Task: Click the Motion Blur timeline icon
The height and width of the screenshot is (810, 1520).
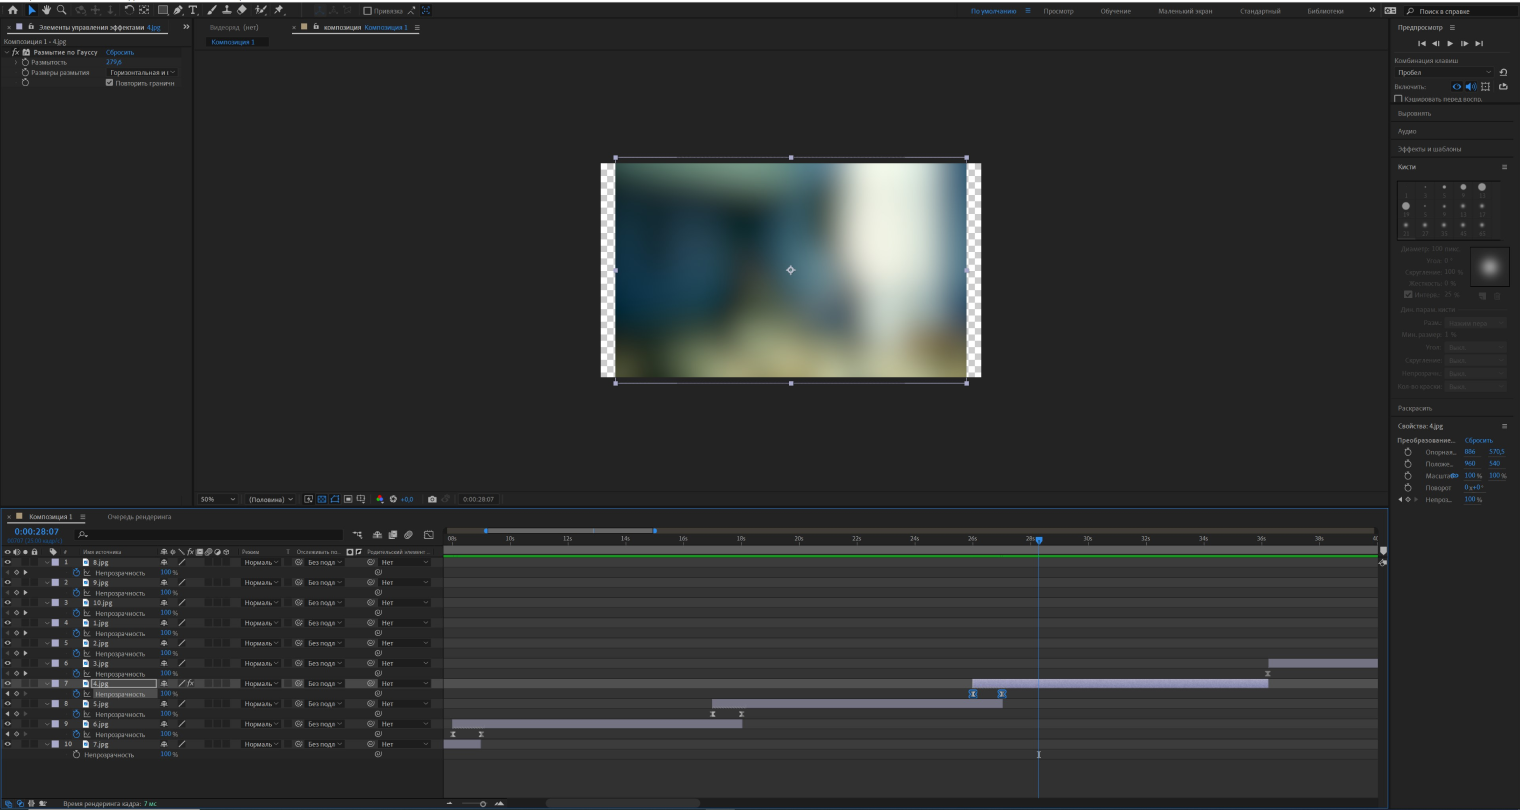Action: (408, 535)
